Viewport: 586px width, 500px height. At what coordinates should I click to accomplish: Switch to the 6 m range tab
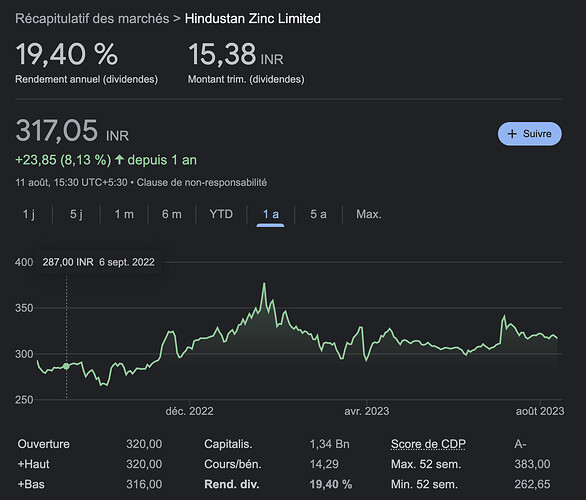tap(172, 214)
